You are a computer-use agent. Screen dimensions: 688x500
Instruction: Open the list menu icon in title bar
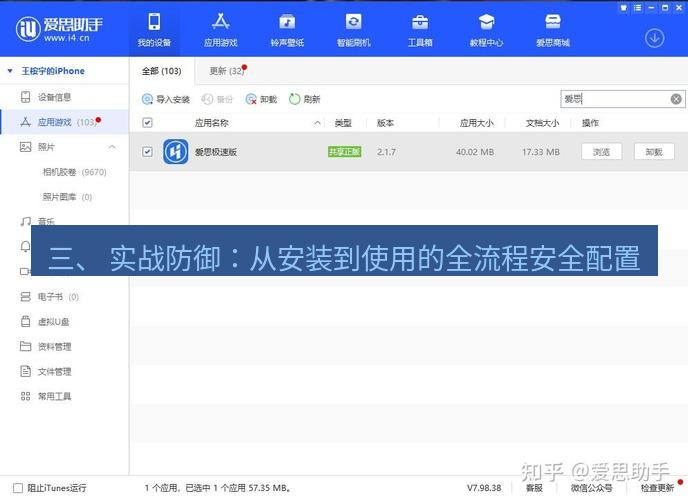(x=638, y=7)
